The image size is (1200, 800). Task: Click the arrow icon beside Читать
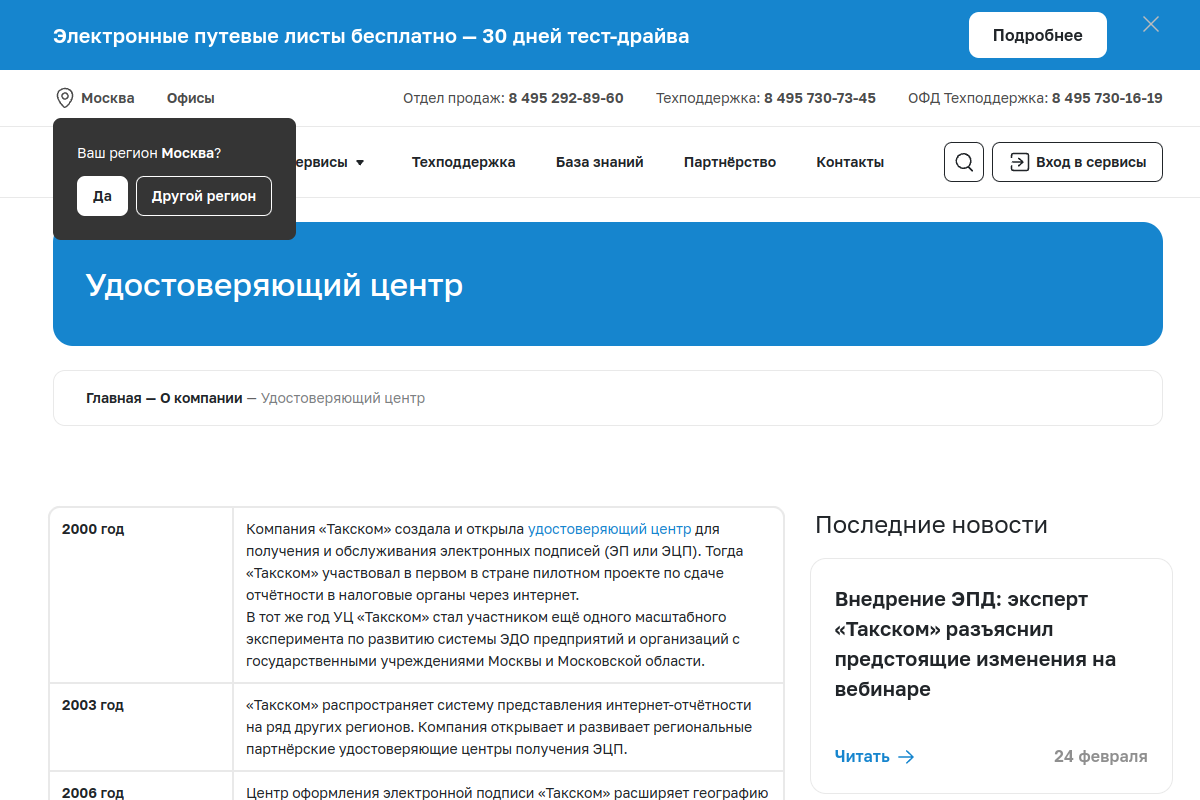[906, 757]
